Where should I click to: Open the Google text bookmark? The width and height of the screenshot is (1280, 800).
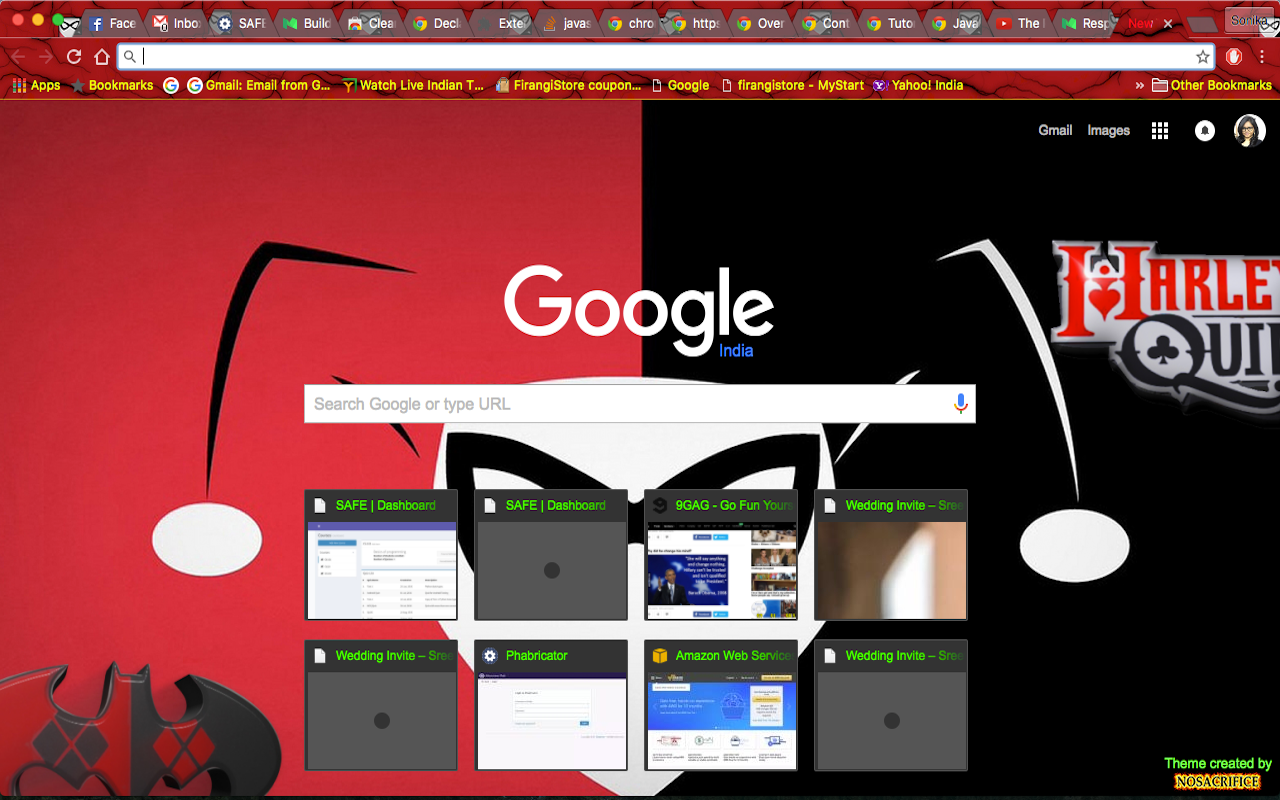coord(680,85)
